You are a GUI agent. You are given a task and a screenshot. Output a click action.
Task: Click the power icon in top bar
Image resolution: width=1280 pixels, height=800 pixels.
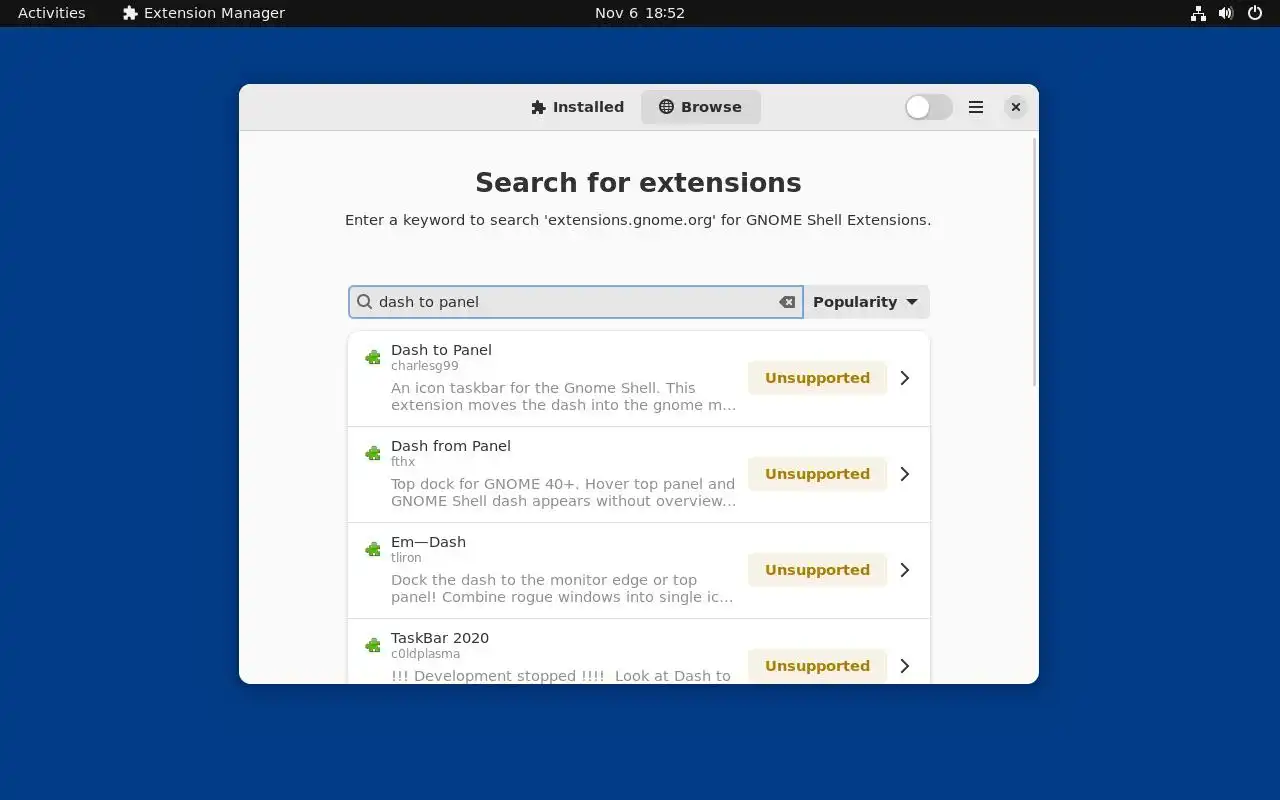click(1255, 13)
